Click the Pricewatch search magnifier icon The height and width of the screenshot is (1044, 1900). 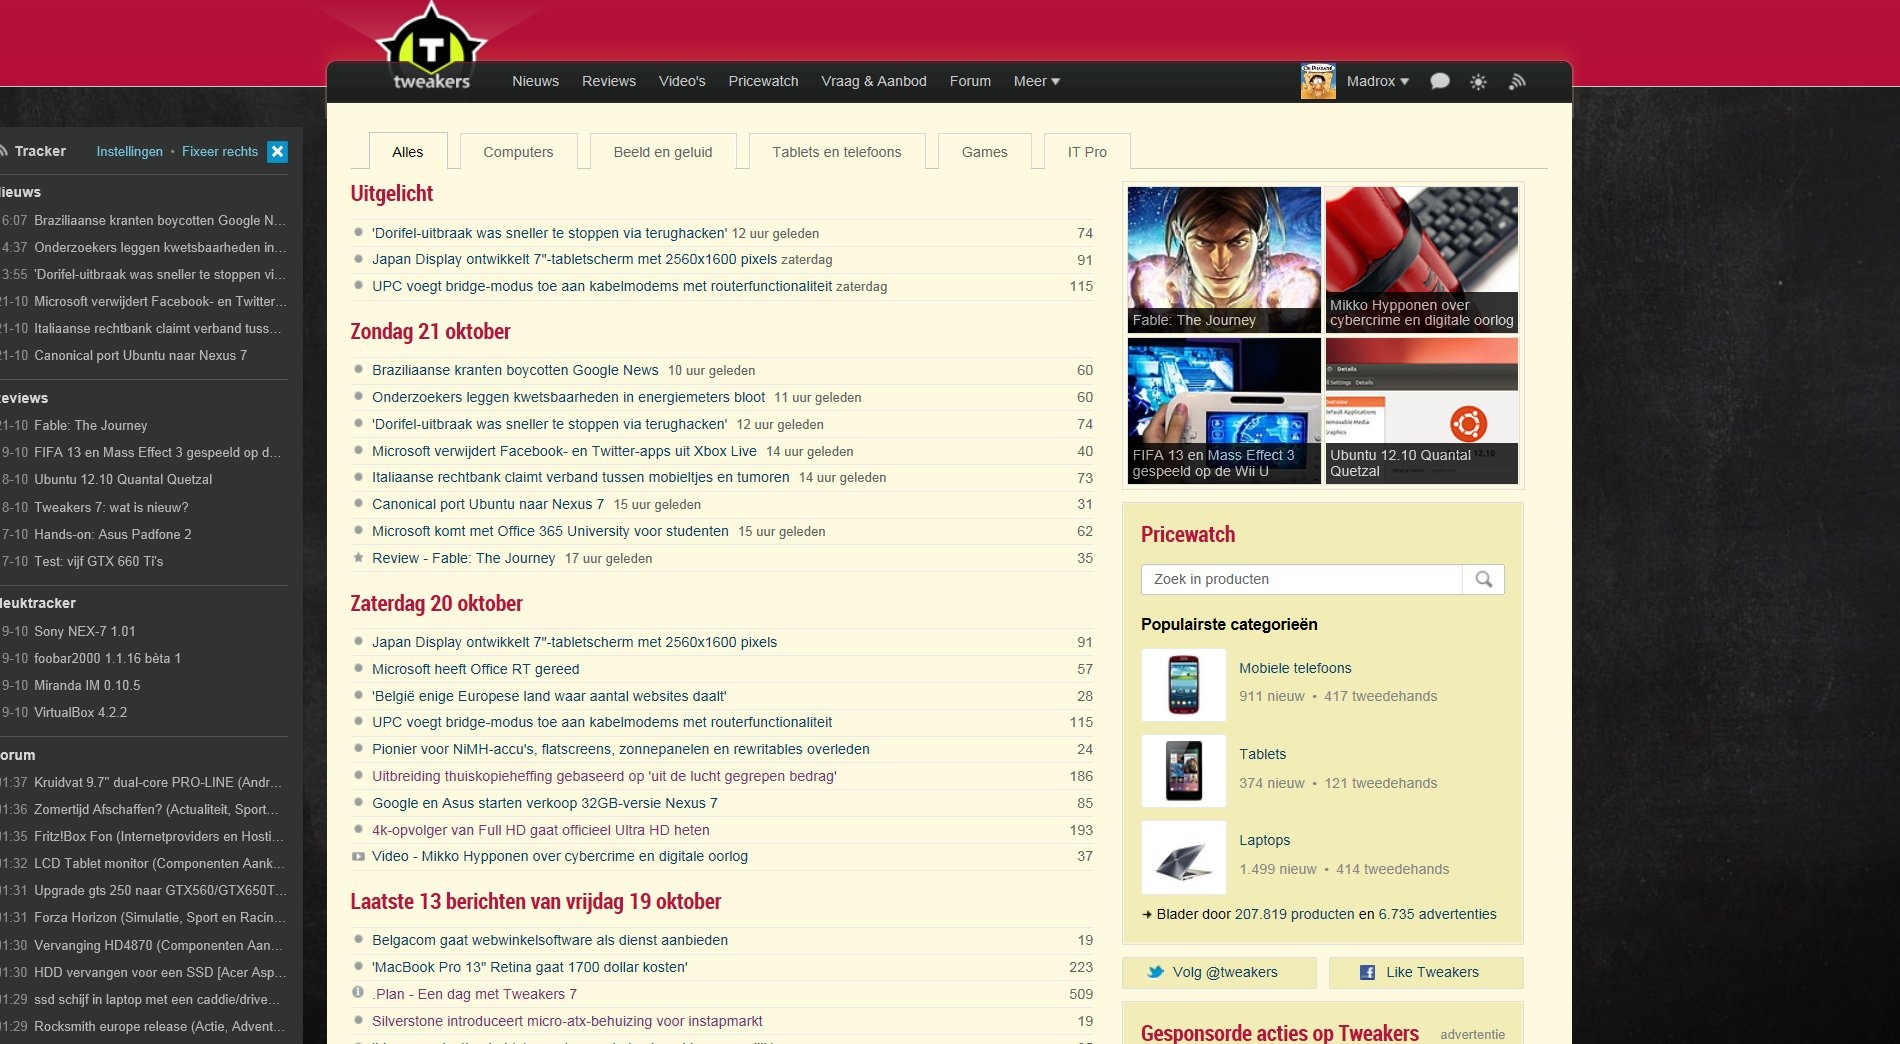pos(1484,579)
